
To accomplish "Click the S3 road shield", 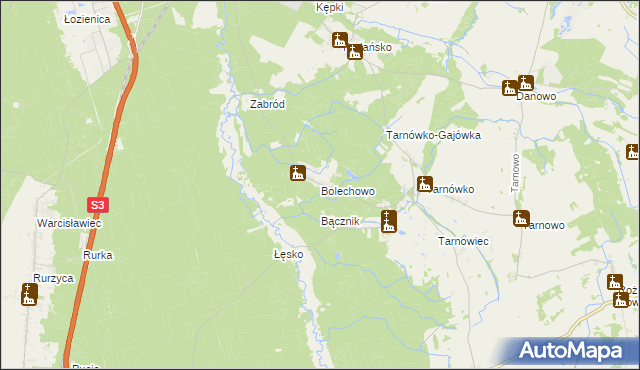I will pyautogui.click(x=98, y=205).
